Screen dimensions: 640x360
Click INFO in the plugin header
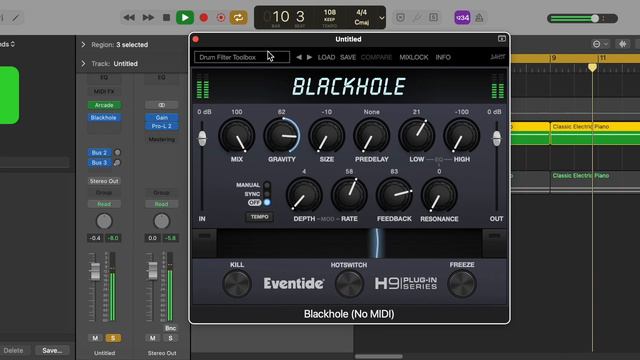pyautogui.click(x=443, y=58)
